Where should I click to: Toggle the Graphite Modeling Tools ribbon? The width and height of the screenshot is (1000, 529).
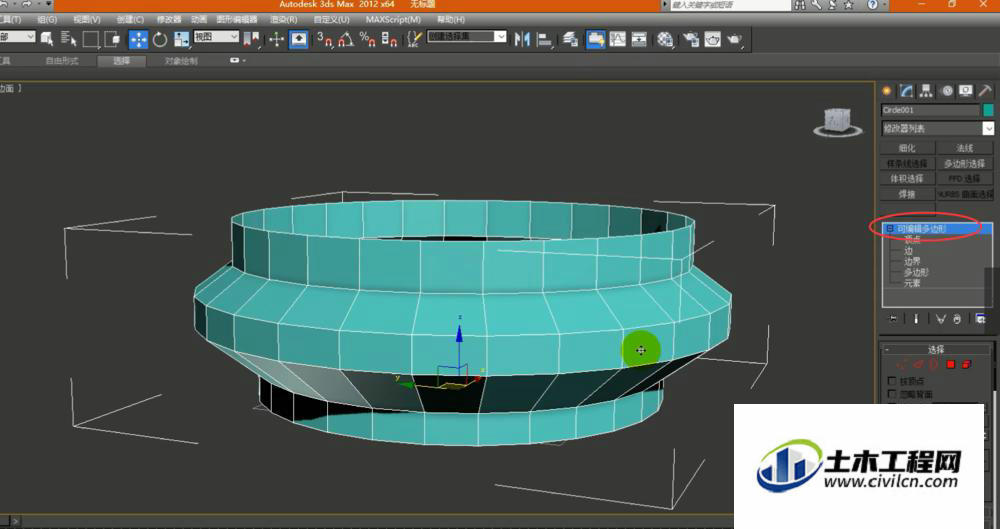[x=596, y=40]
